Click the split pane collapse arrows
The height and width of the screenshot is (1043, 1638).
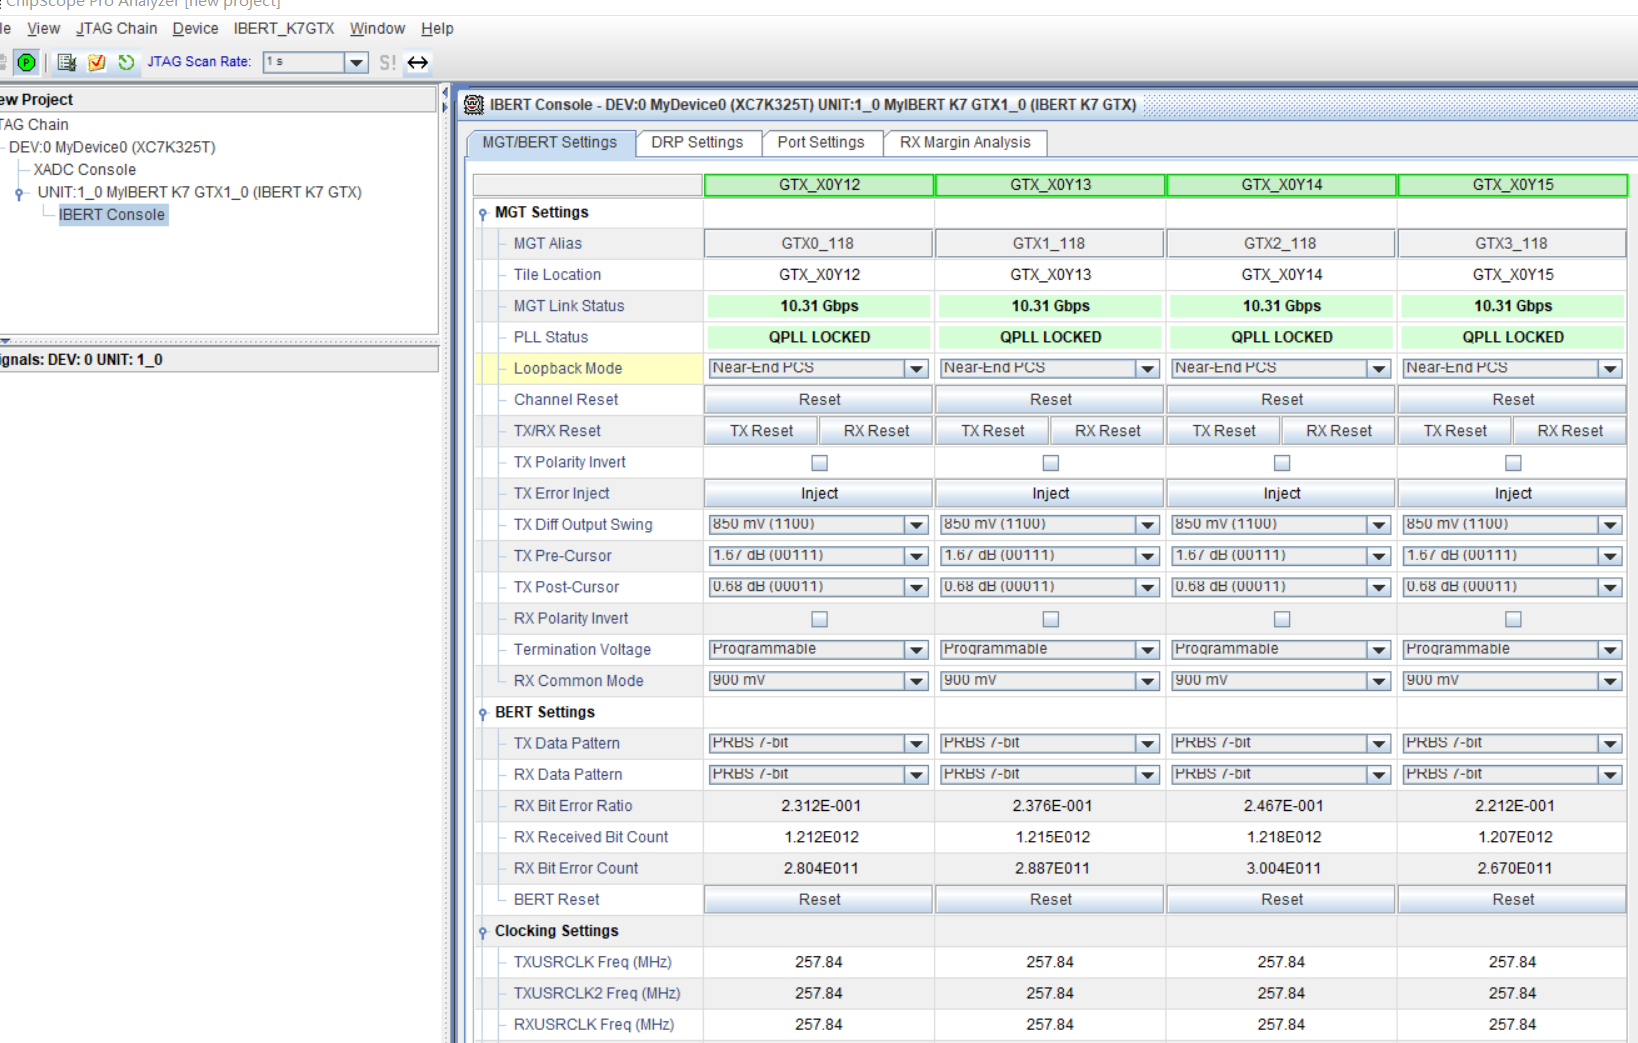pyautogui.click(x=445, y=100)
